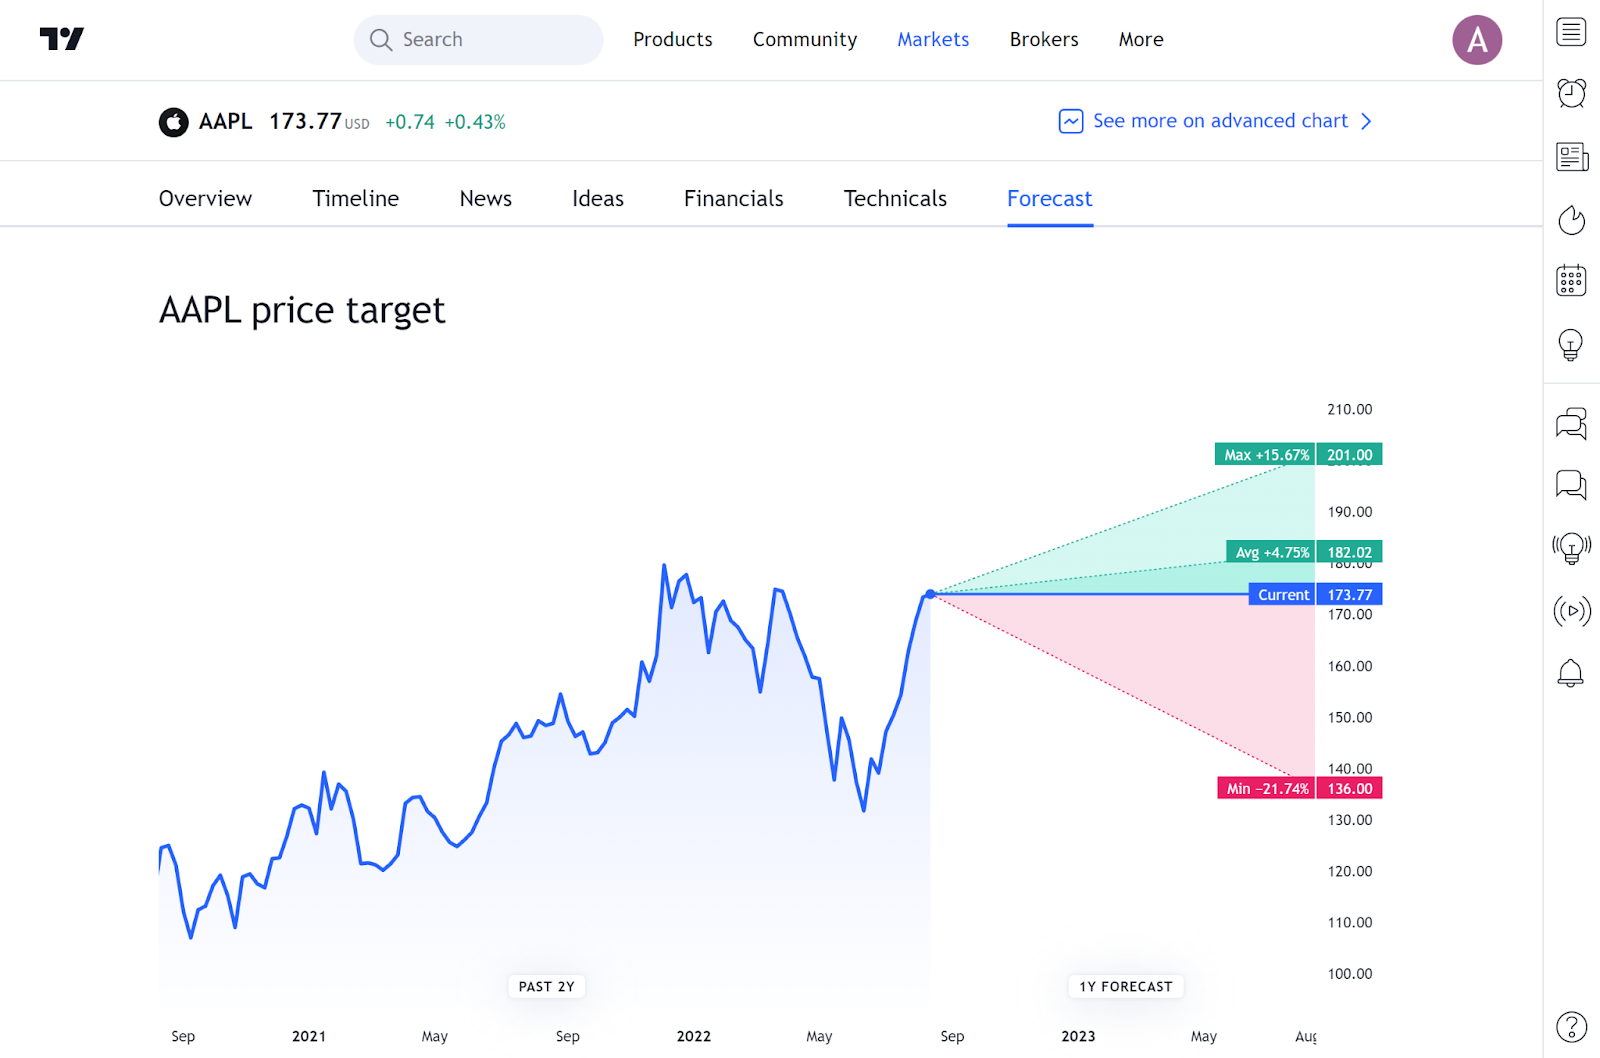The height and width of the screenshot is (1058, 1600).
Task: Click the 1Y FORECAST chart label
Action: (x=1125, y=986)
